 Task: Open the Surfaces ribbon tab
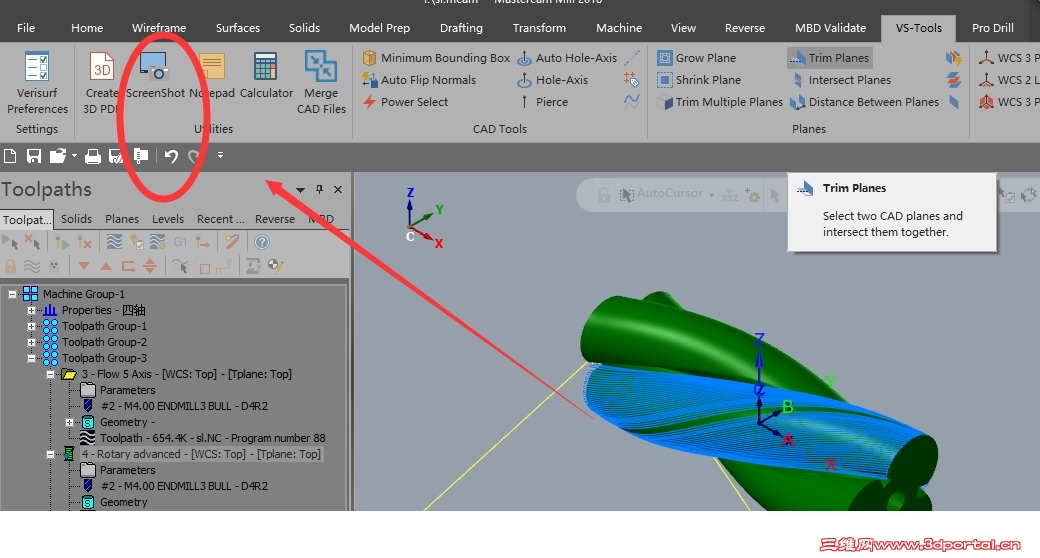pos(237,28)
